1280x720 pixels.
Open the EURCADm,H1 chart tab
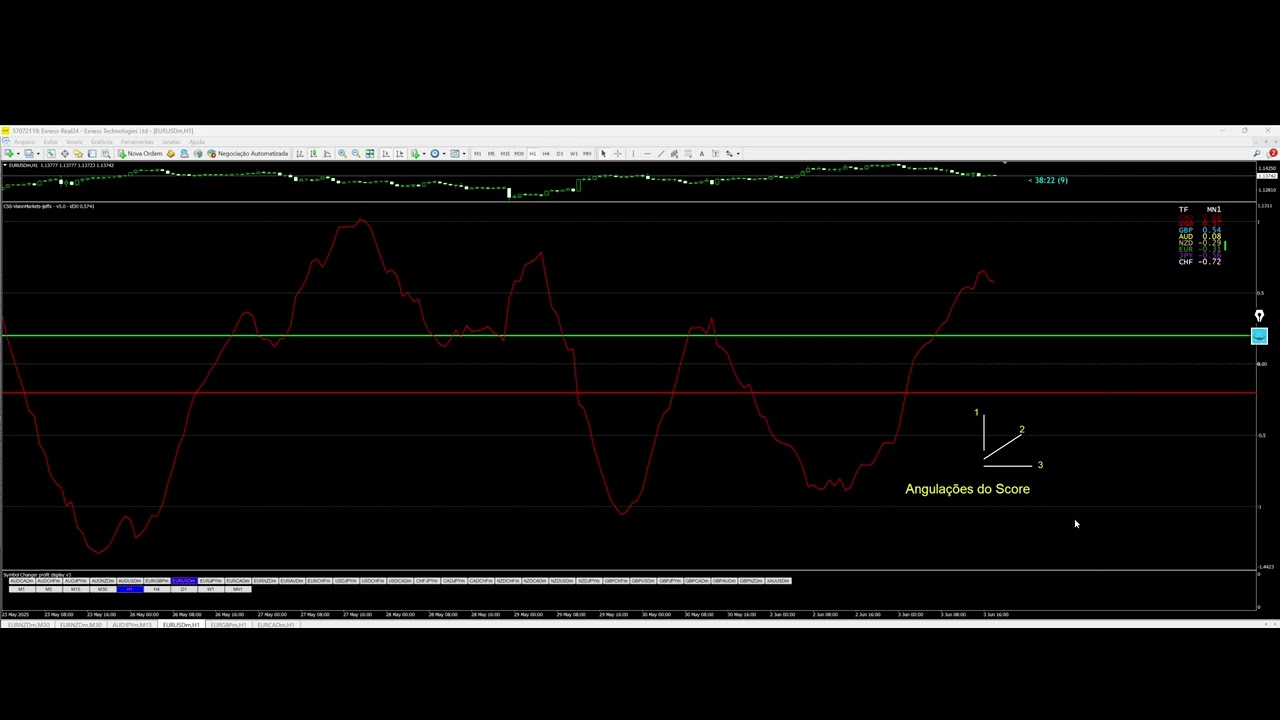(x=276, y=625)
